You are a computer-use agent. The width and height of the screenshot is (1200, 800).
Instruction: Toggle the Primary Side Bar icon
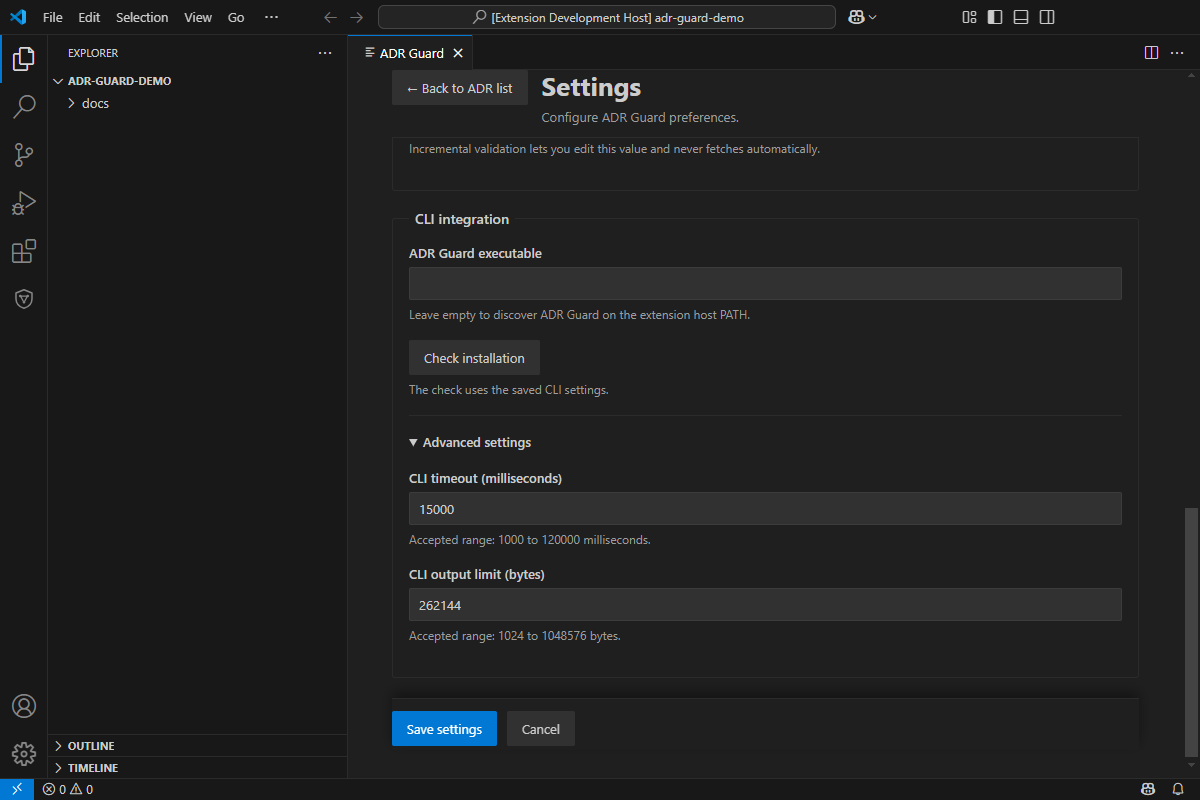[995, 17]
